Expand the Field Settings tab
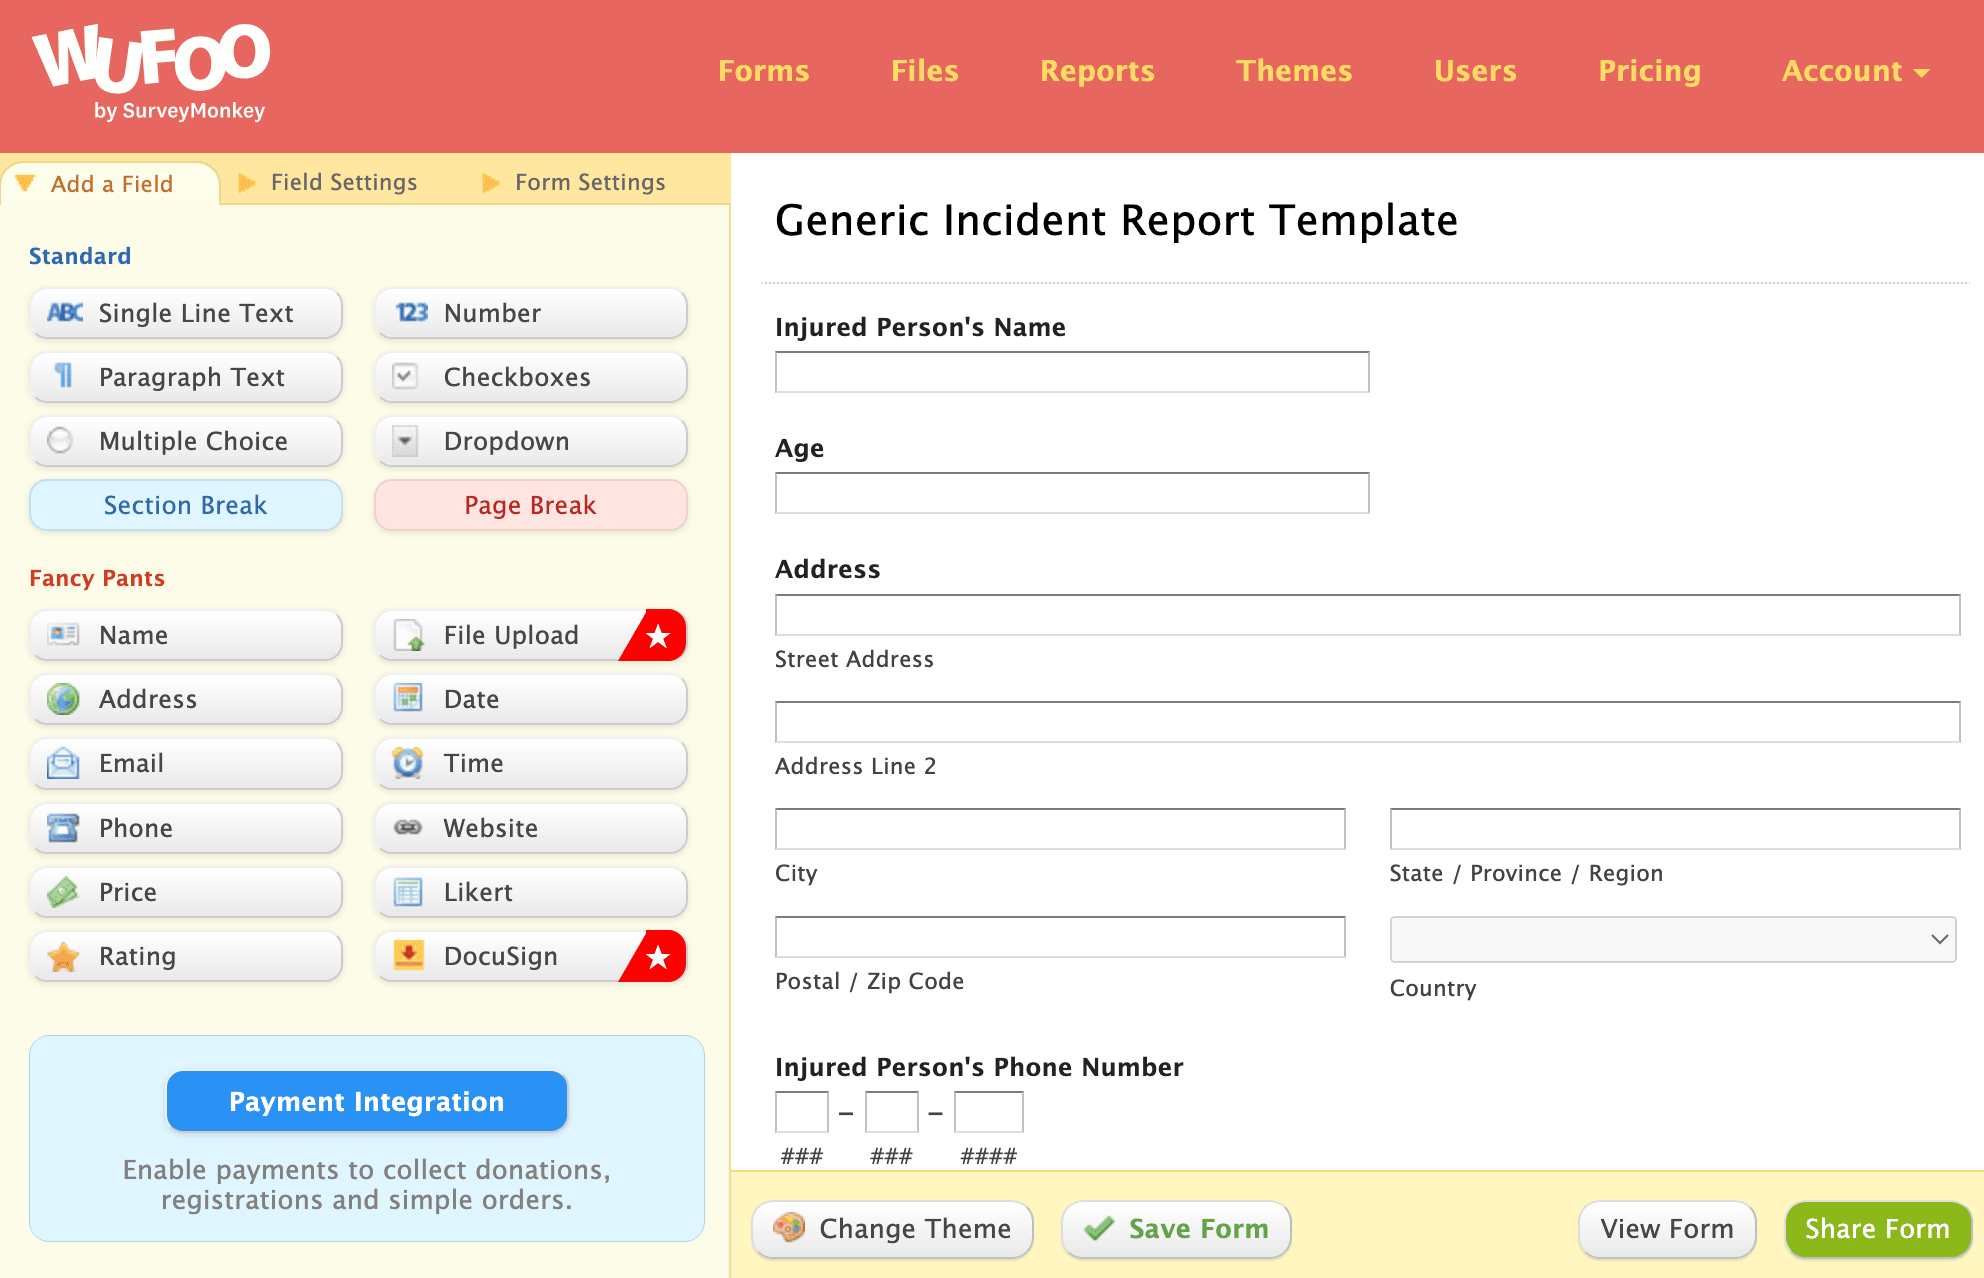The image size is (1984, 1278). (343, 182)
